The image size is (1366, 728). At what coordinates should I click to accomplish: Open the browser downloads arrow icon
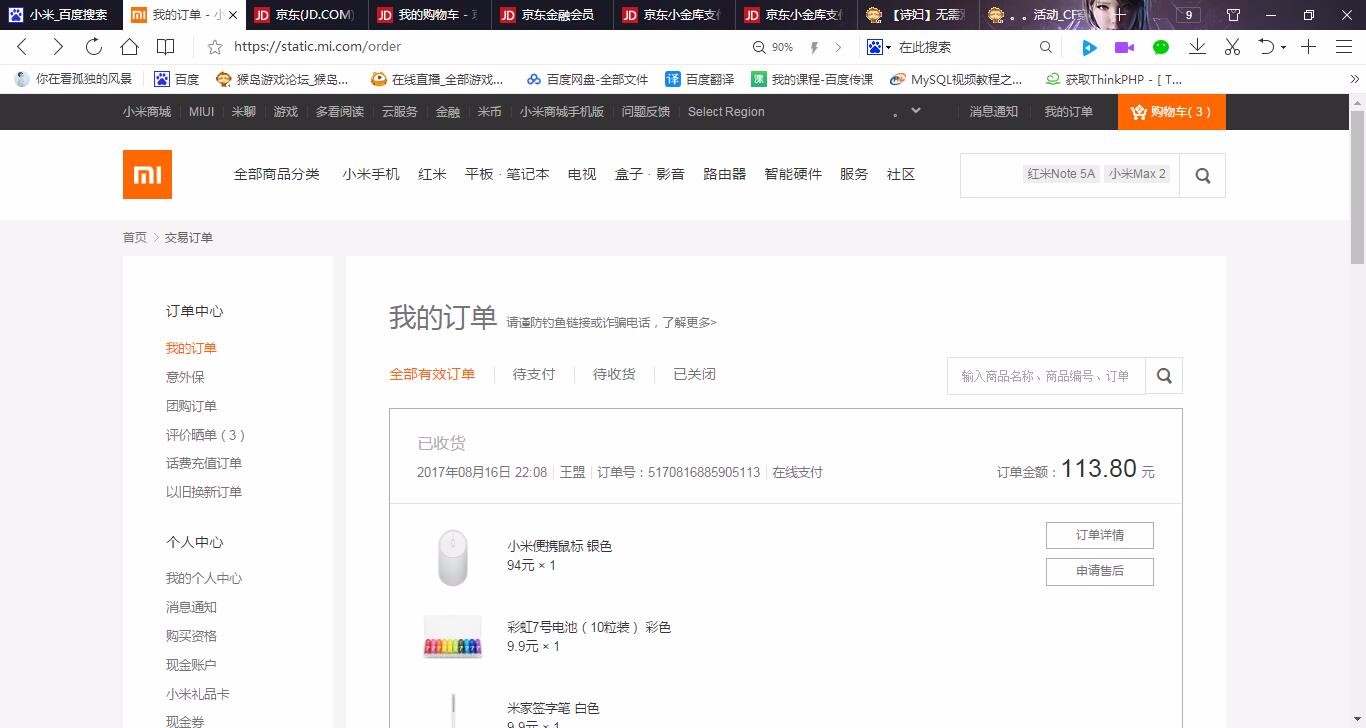1197,47
